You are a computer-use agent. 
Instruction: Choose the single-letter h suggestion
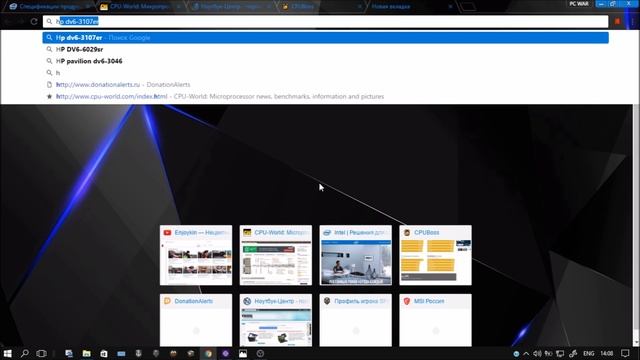(x=325, y=73)
